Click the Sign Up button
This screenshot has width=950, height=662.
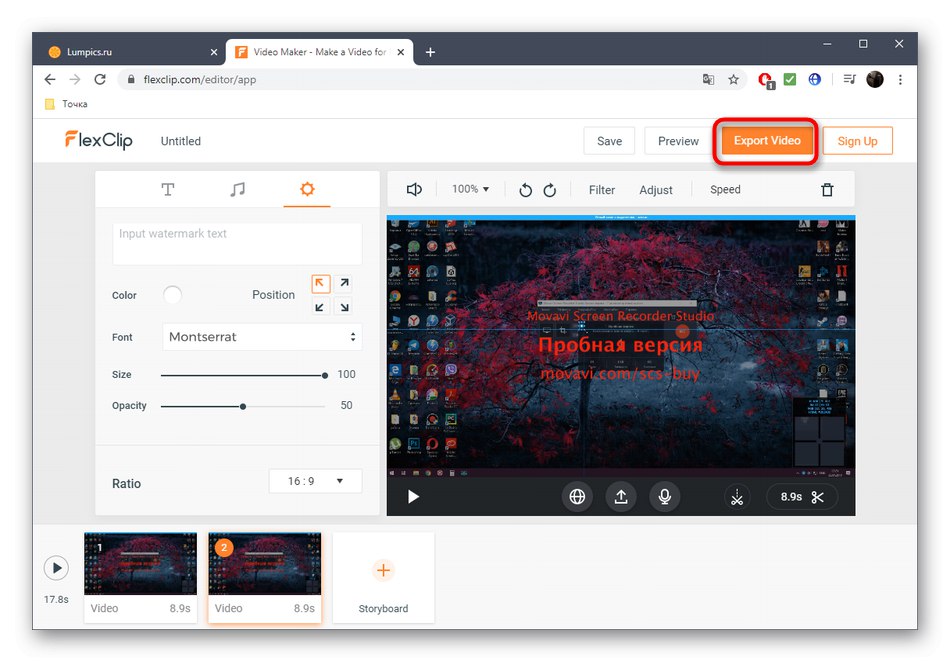pyautogui.click(x=857, y=141)
